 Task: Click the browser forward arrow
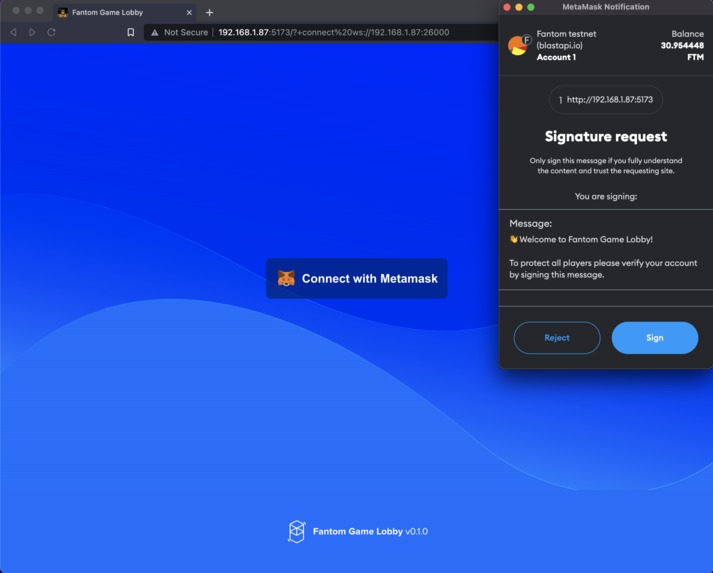[32, 32]
